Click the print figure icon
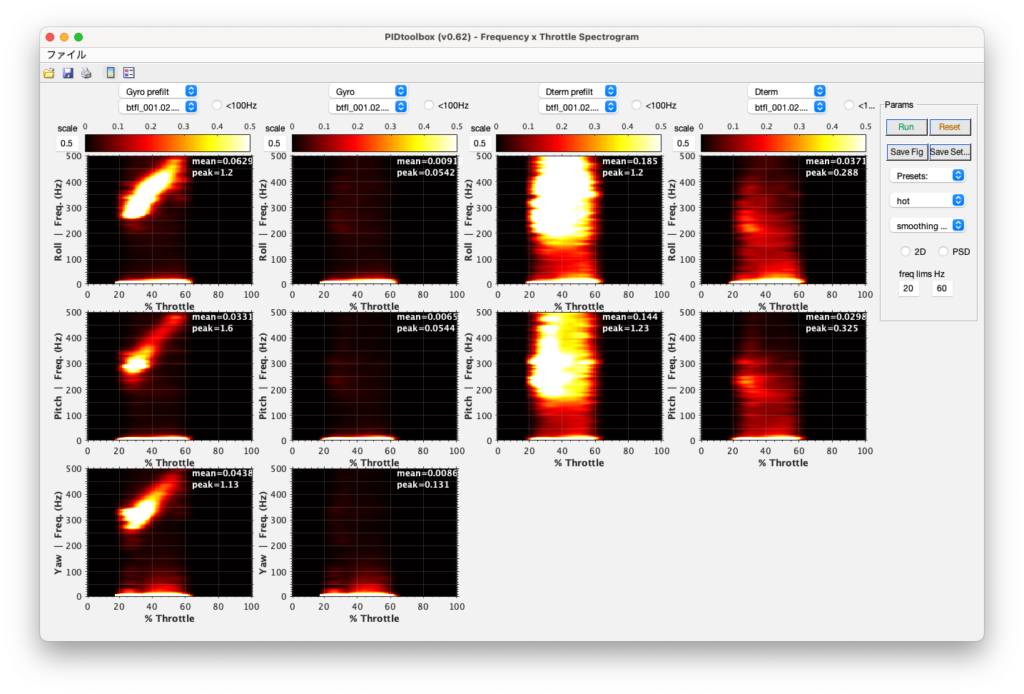 [x=86, y=73]
